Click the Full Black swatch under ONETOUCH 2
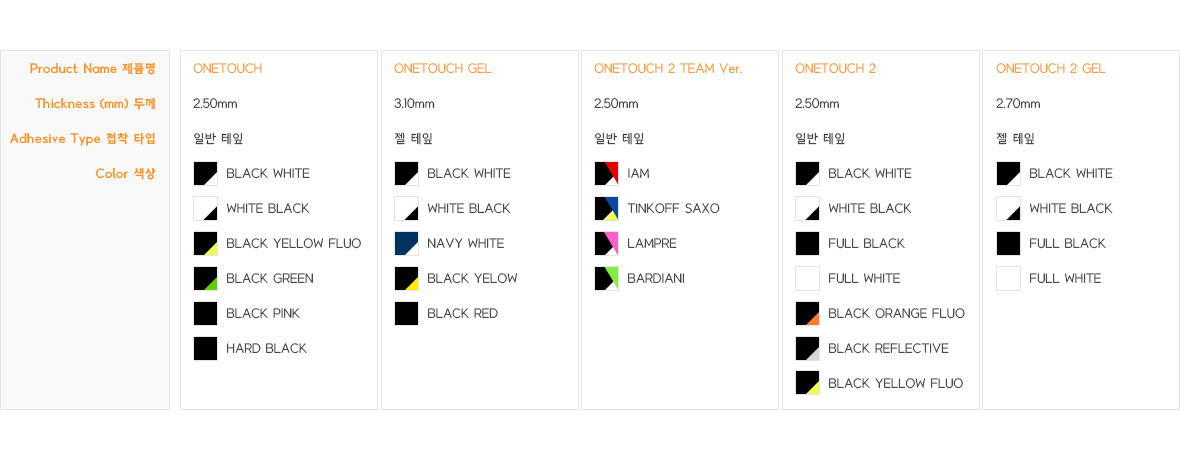The height and width of the screenshot is (460, 1180). [807, 243]
